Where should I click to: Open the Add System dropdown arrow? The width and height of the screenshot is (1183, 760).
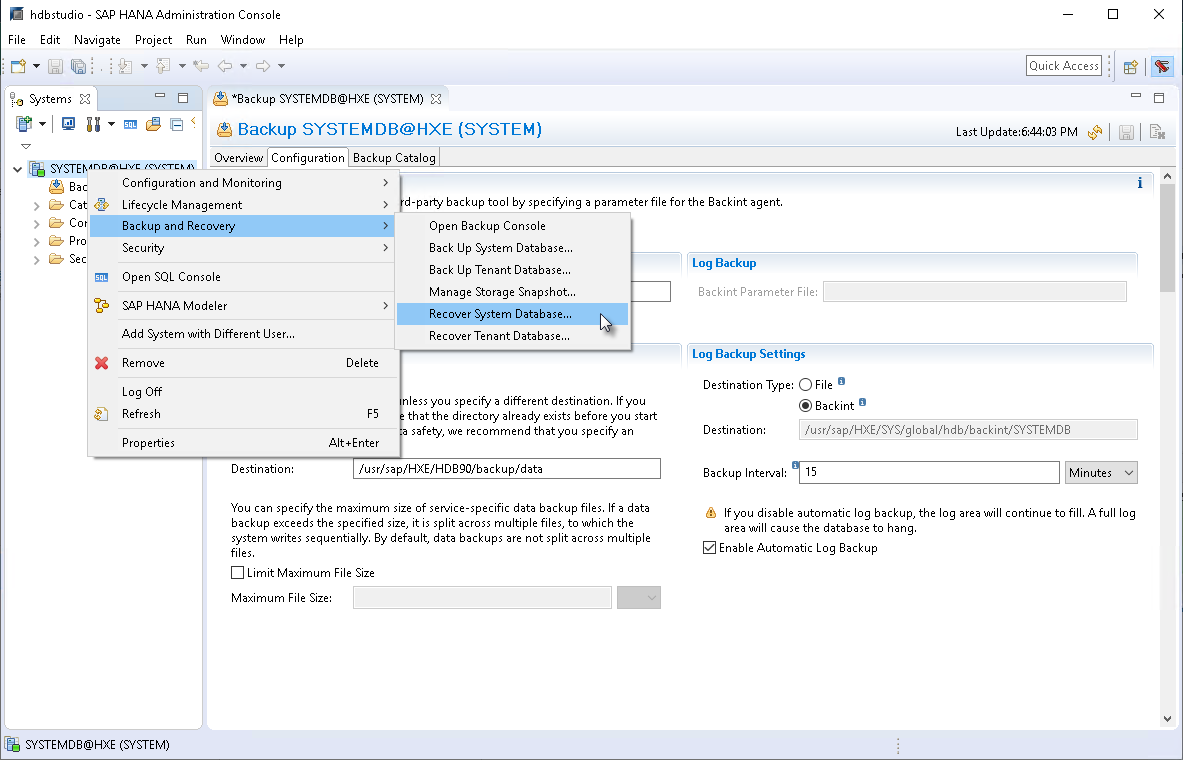[41, 123]
